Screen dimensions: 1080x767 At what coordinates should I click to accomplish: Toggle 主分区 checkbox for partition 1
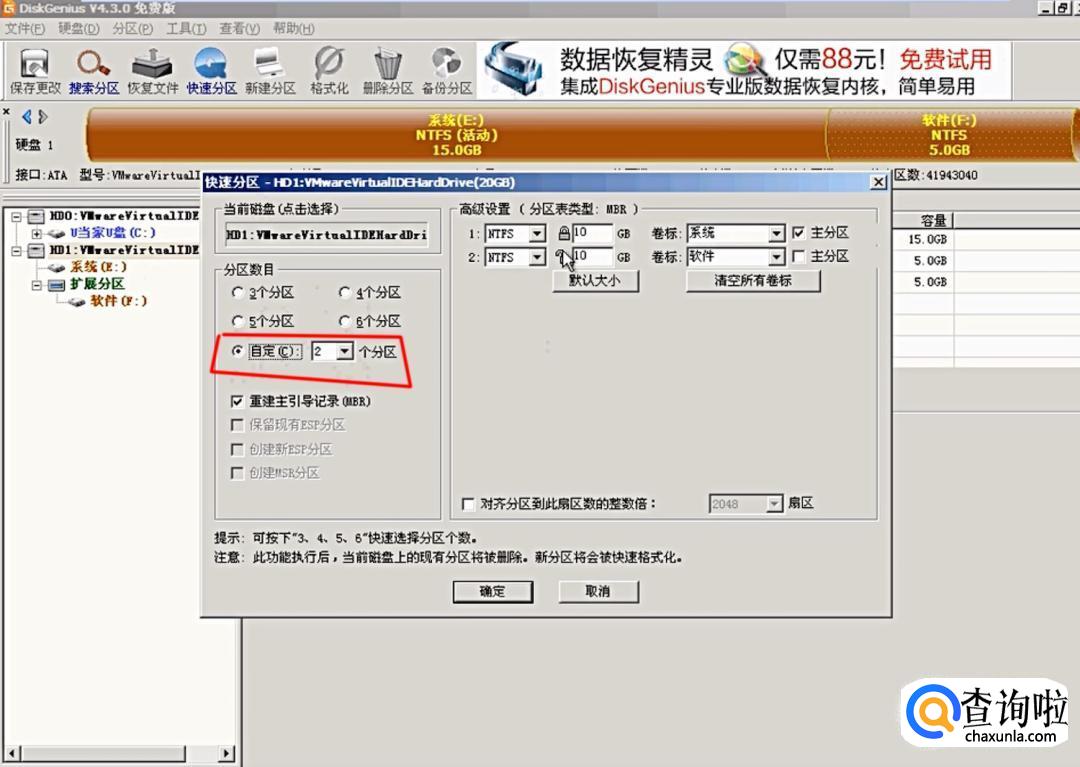798,233
